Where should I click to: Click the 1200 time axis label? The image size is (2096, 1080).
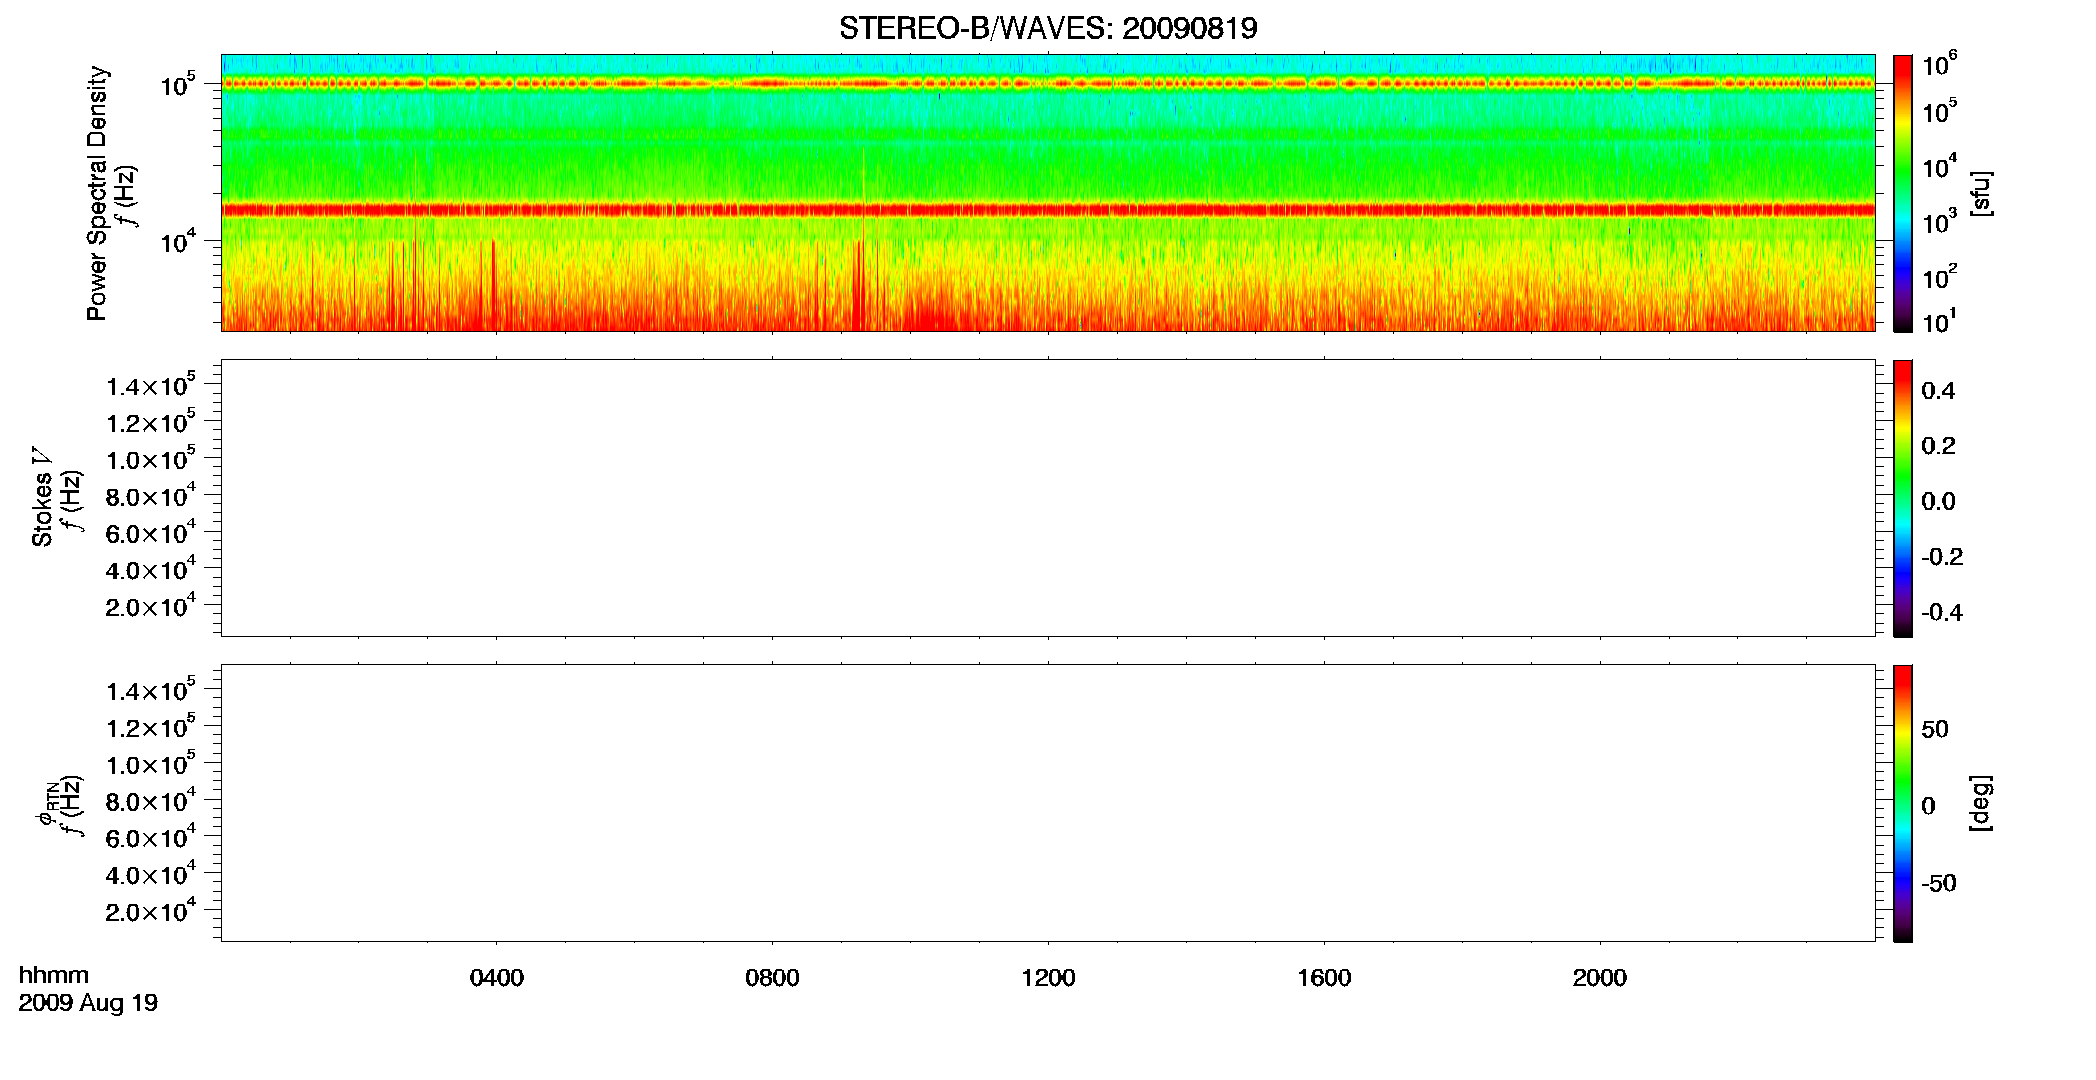1048,978
